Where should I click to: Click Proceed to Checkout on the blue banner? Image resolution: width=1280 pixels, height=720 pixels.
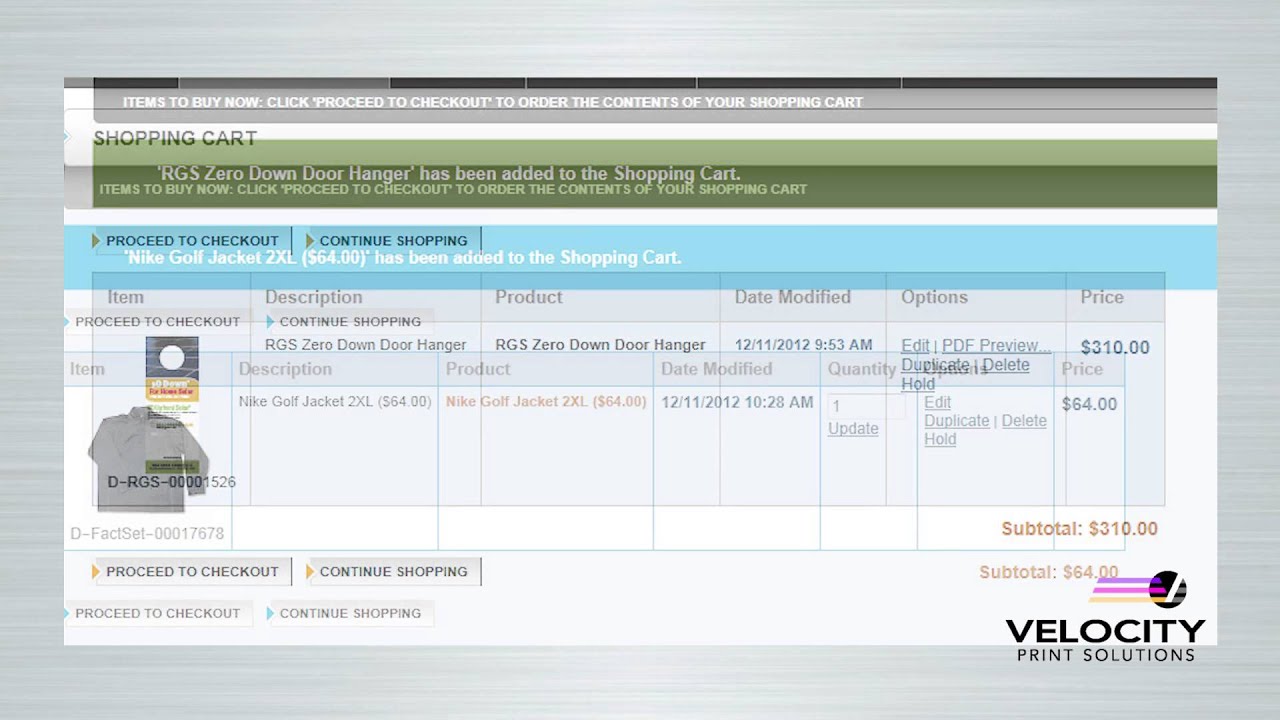192,241
